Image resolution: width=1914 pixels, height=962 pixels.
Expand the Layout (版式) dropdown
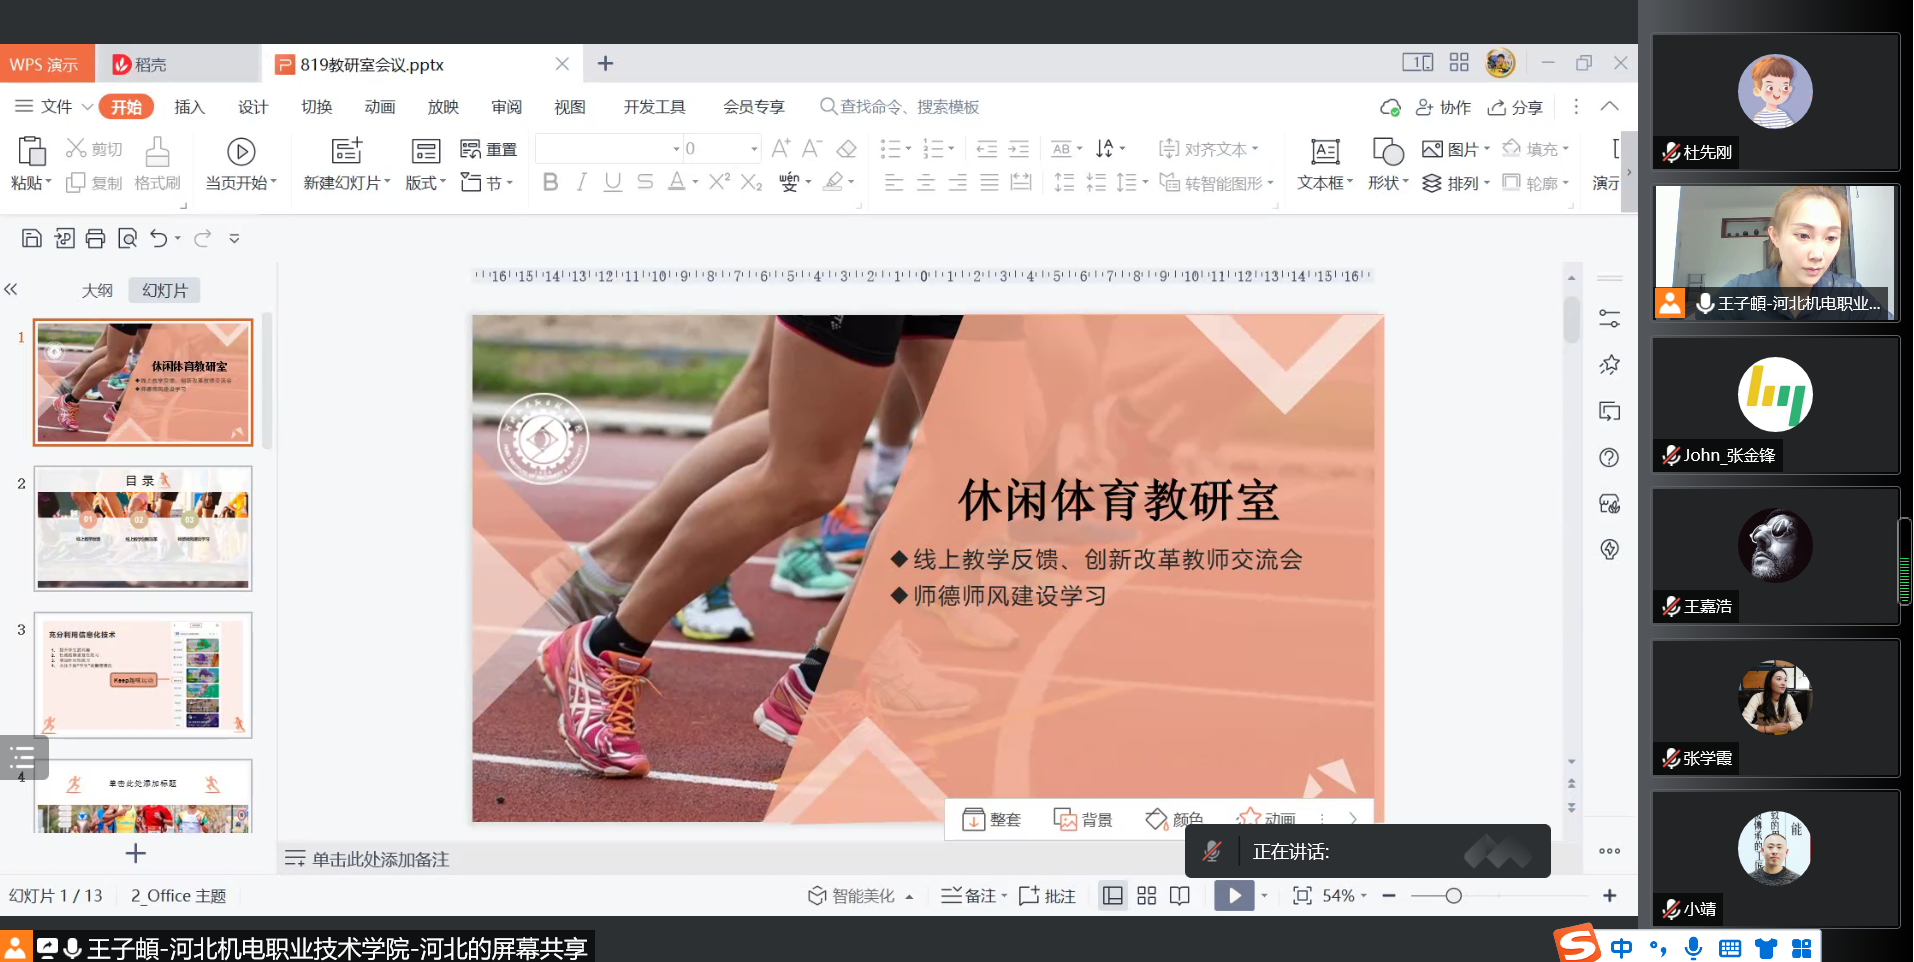(426, 183)
